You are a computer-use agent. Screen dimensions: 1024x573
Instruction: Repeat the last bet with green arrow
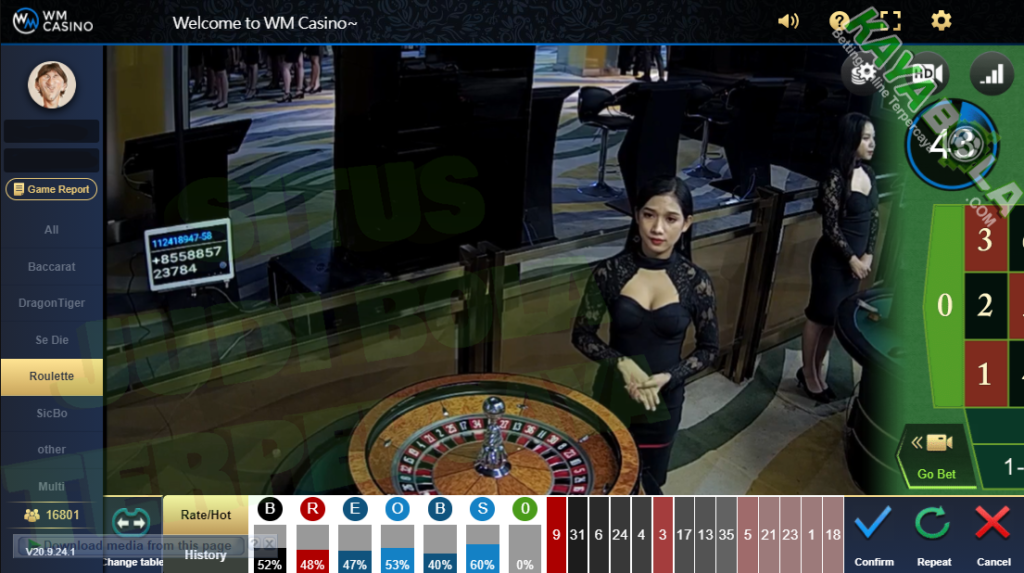[932, 523]
